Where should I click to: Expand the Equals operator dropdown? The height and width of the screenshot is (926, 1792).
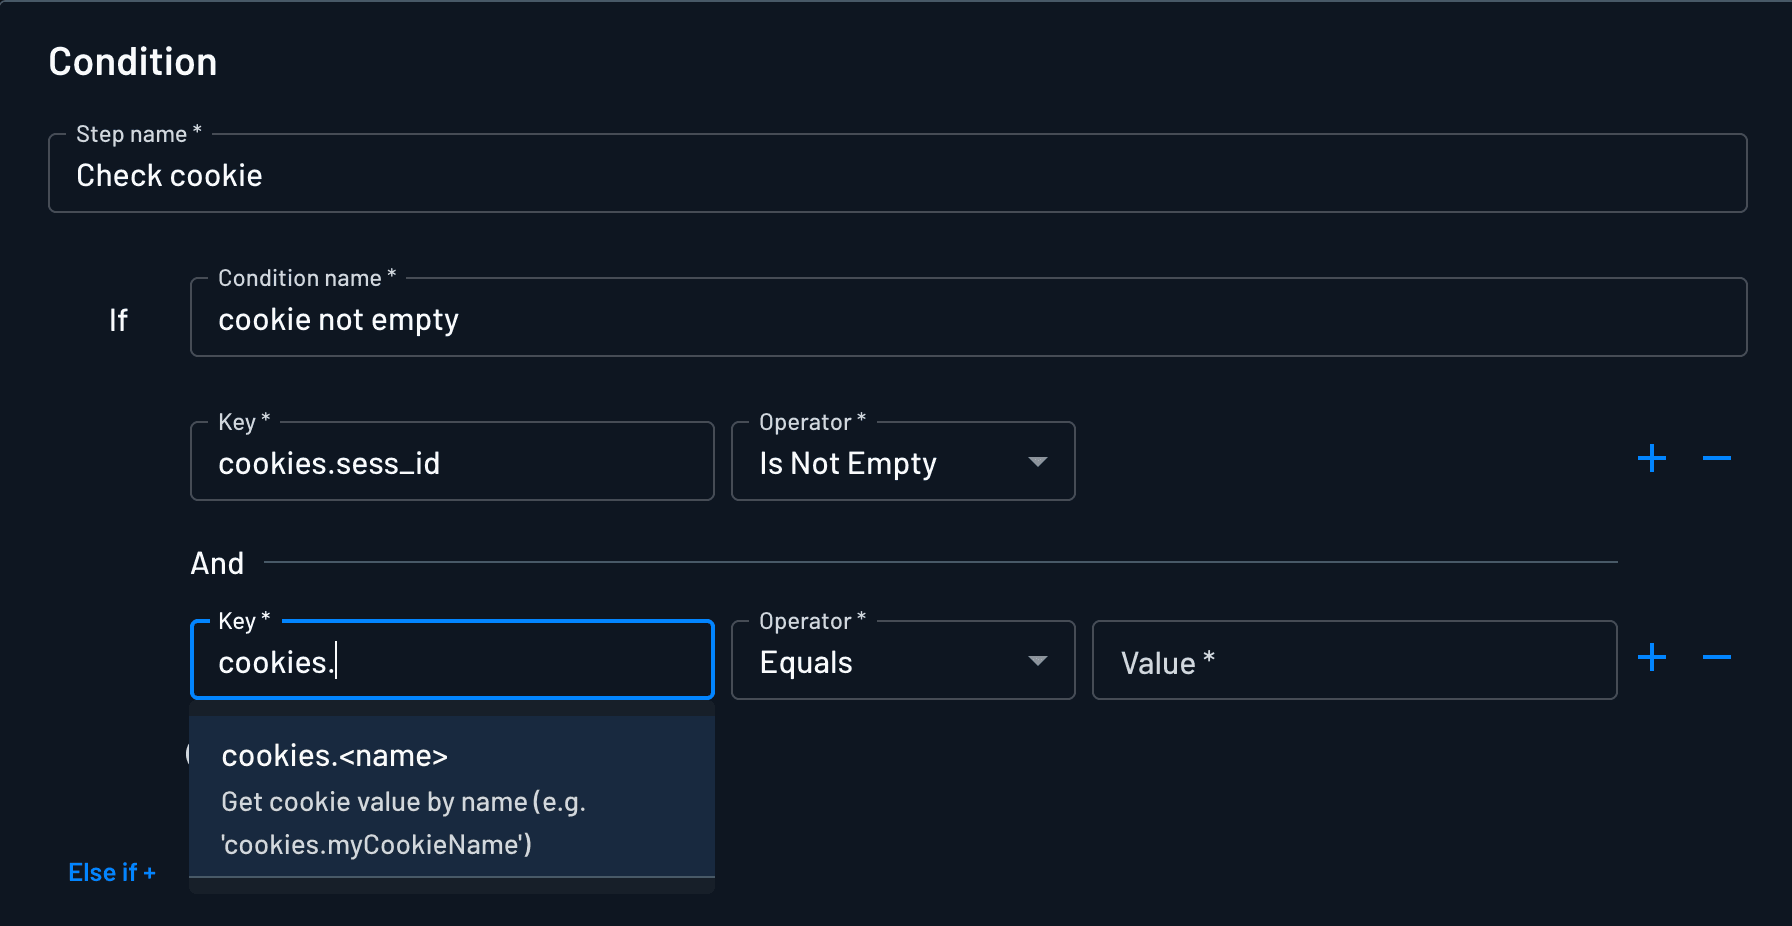[x=902, y=661]
